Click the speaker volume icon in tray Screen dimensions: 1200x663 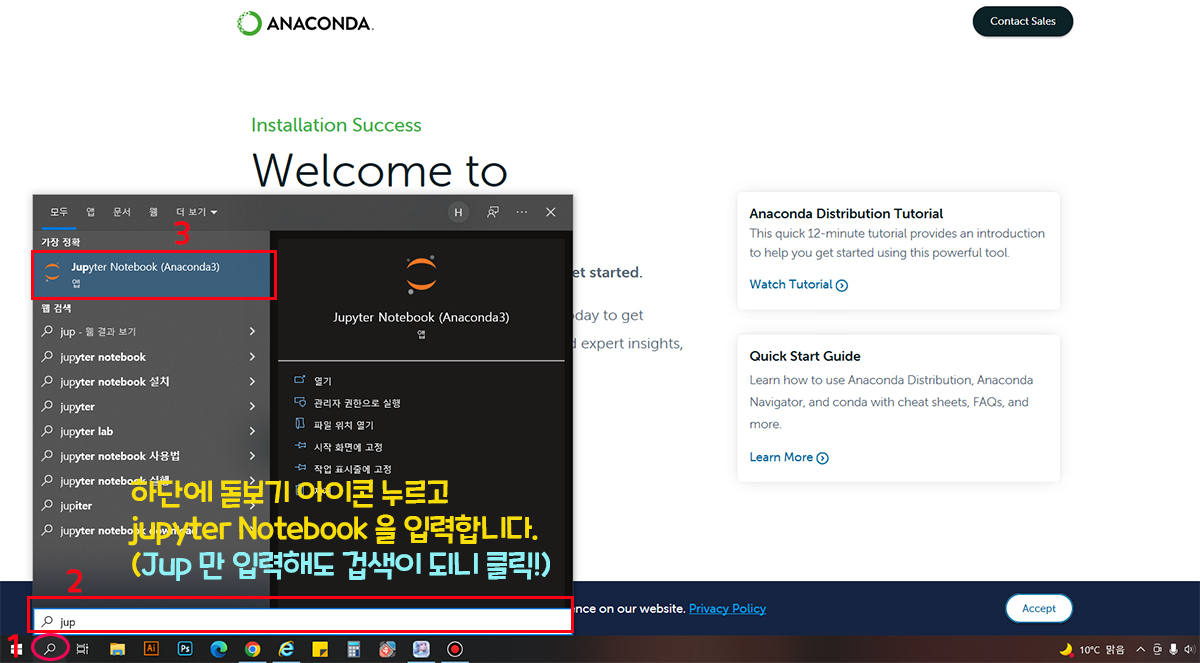coord(1189,649)
